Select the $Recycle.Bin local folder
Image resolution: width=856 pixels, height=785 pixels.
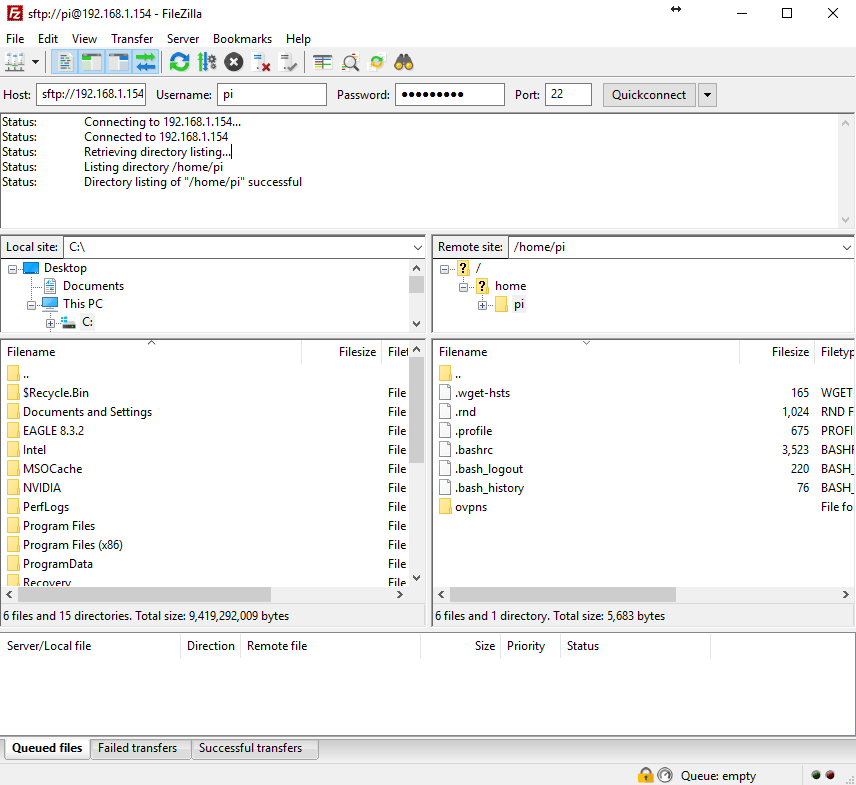[56, 393]
